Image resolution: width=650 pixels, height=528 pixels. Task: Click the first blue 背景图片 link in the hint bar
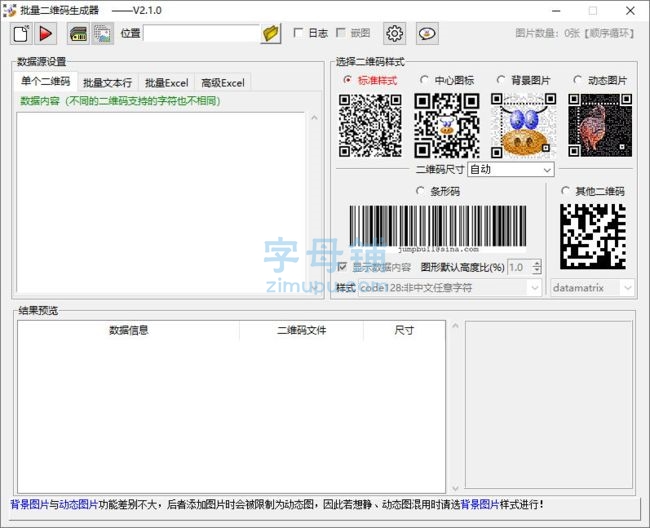(30, 504)
